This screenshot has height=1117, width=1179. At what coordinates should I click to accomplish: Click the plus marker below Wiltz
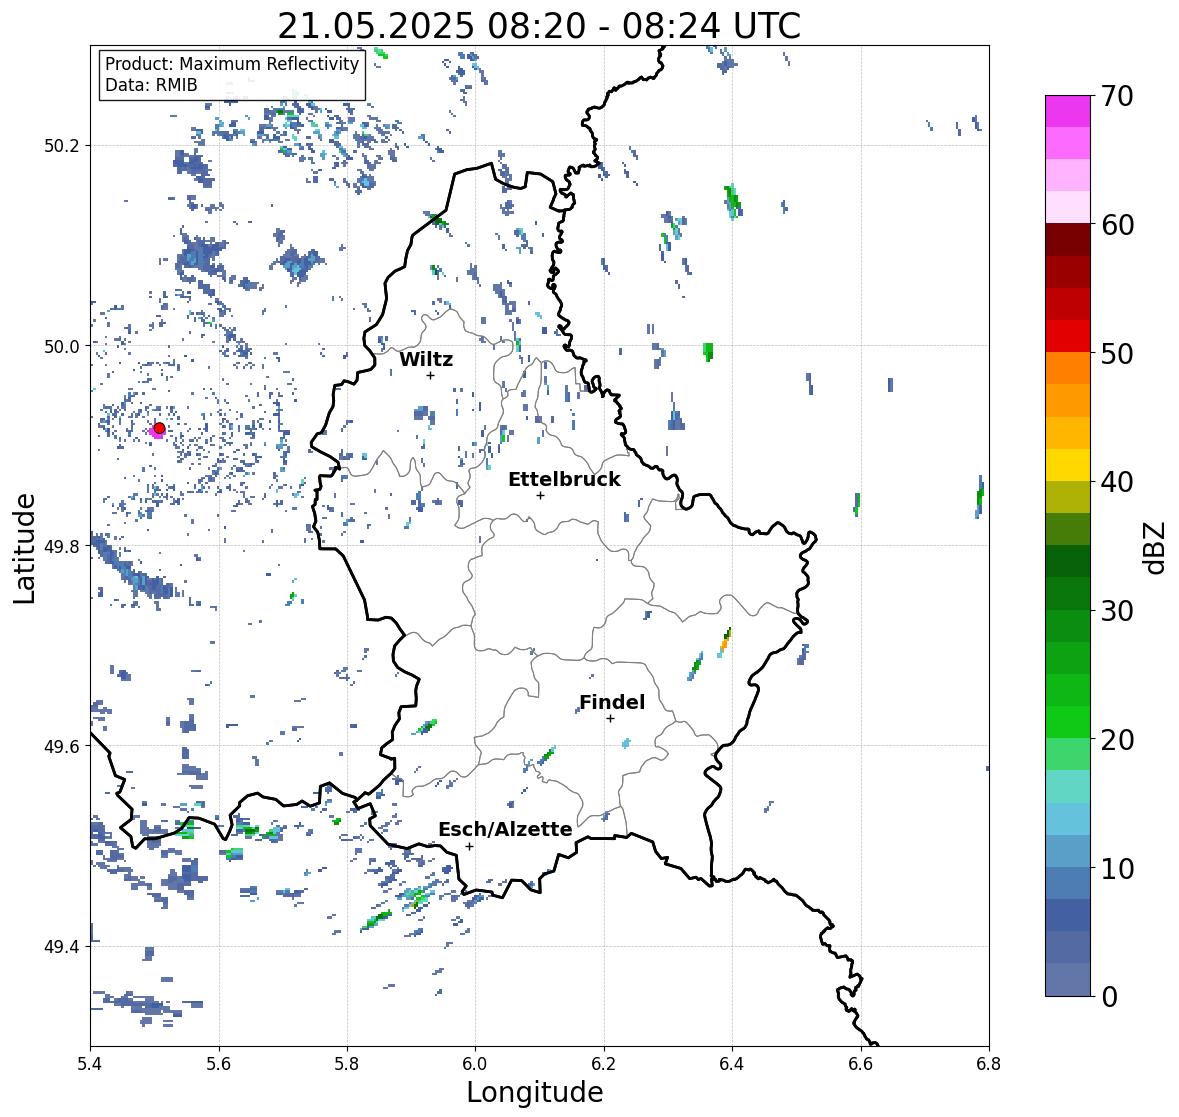[430, 375]
